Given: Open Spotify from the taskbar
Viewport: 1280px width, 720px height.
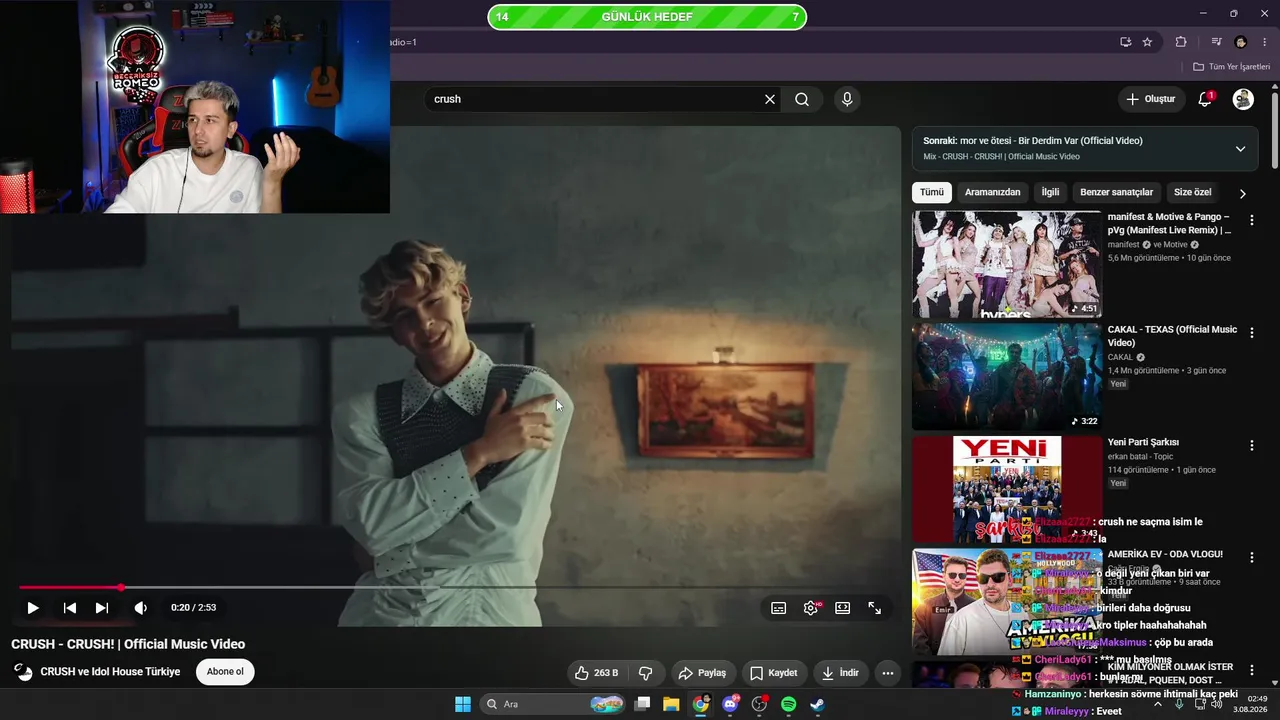Looking at the screenshot, I should click(x=788, y=704).
